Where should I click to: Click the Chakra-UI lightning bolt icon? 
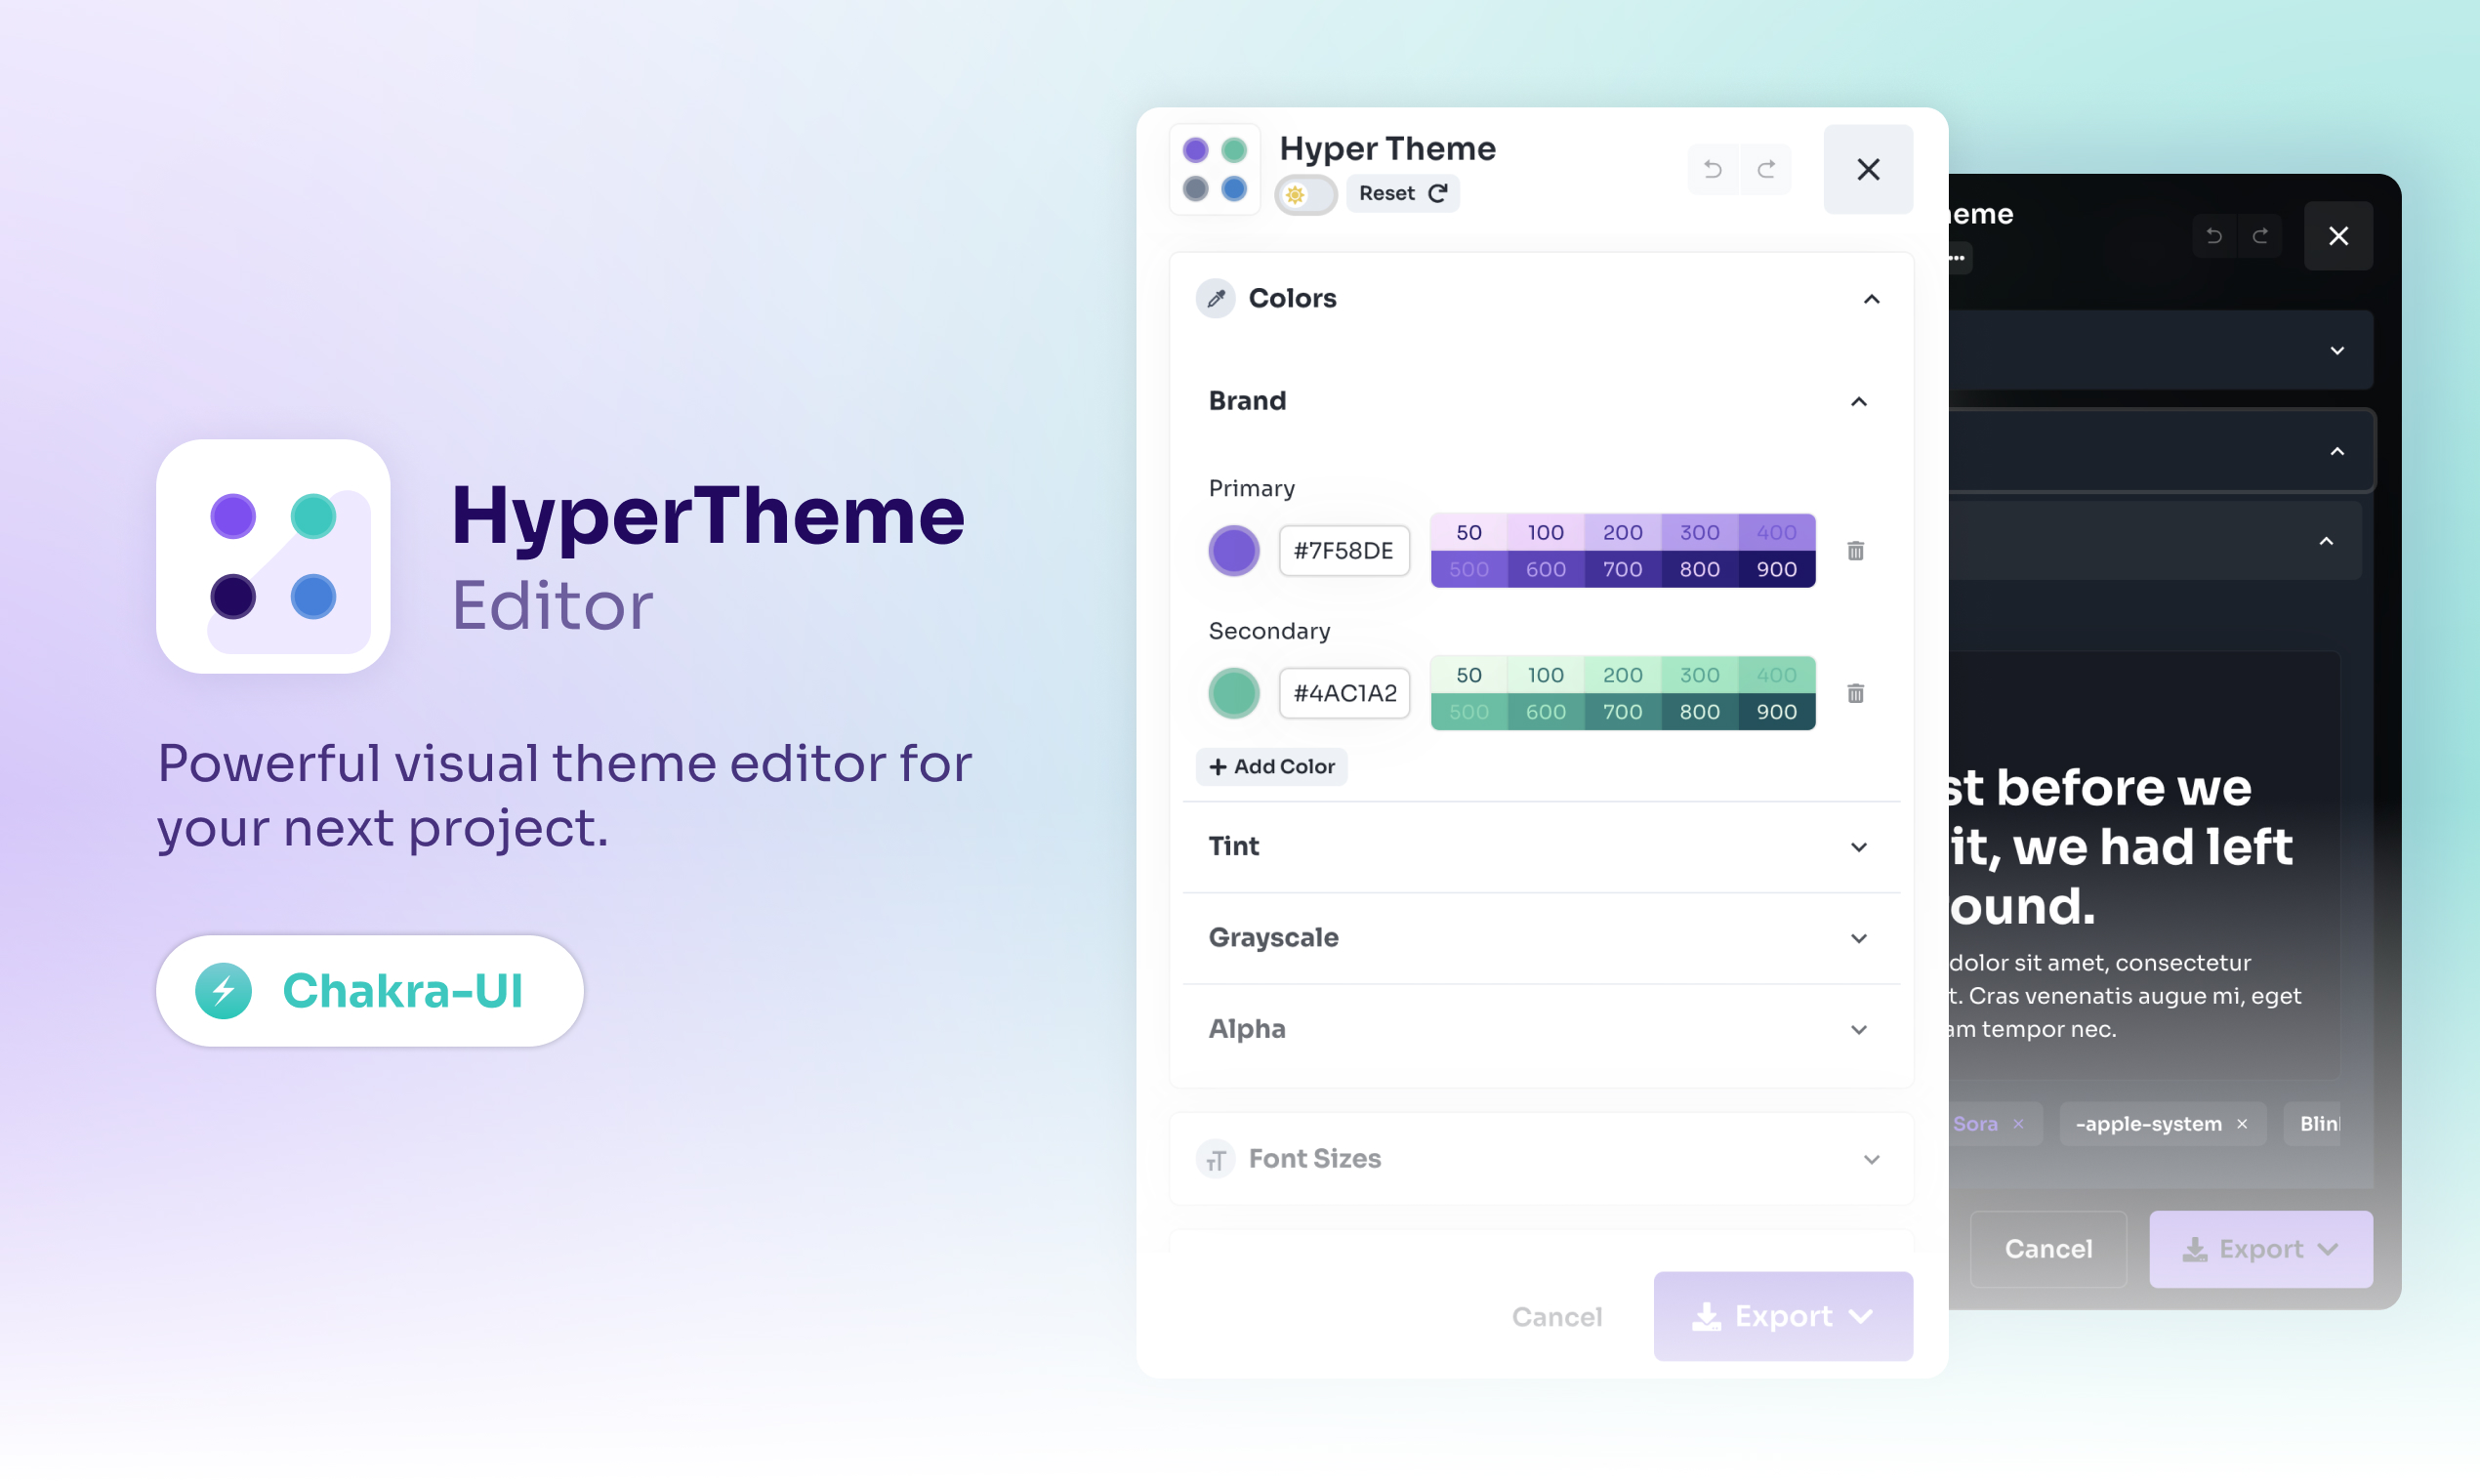pos(227,989)
